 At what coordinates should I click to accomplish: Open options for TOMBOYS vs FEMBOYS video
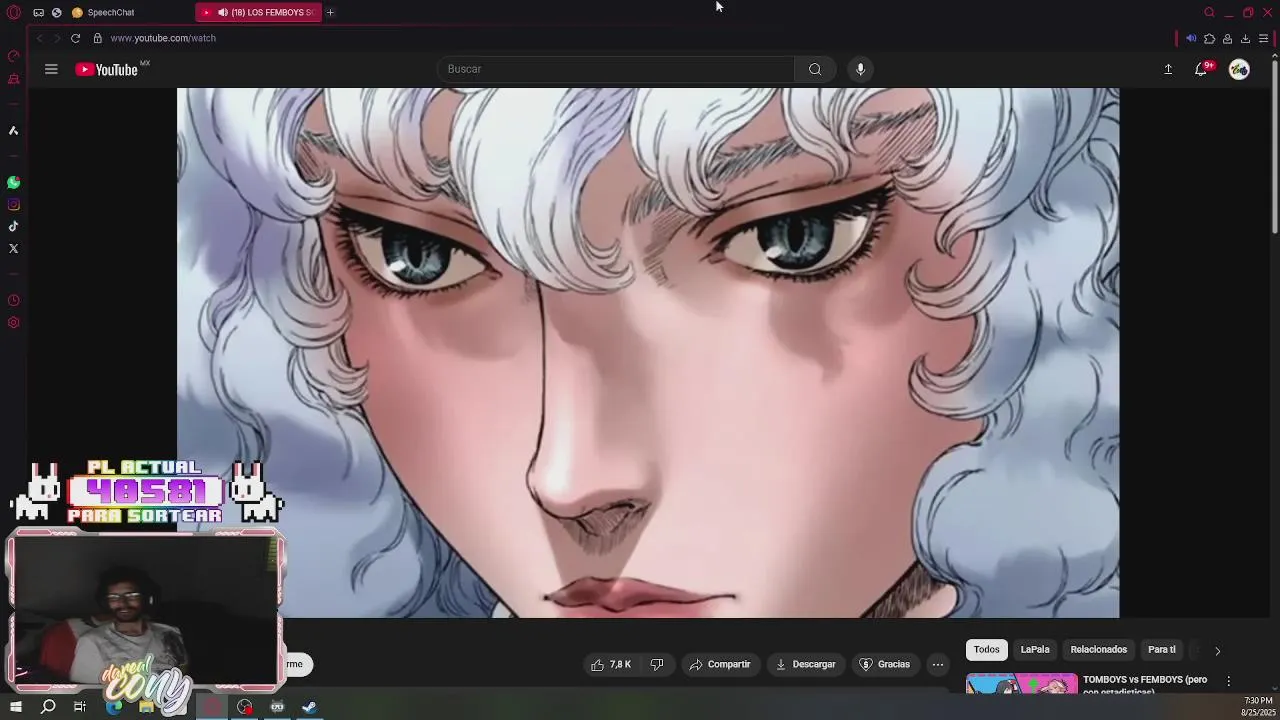[1229, 682]
